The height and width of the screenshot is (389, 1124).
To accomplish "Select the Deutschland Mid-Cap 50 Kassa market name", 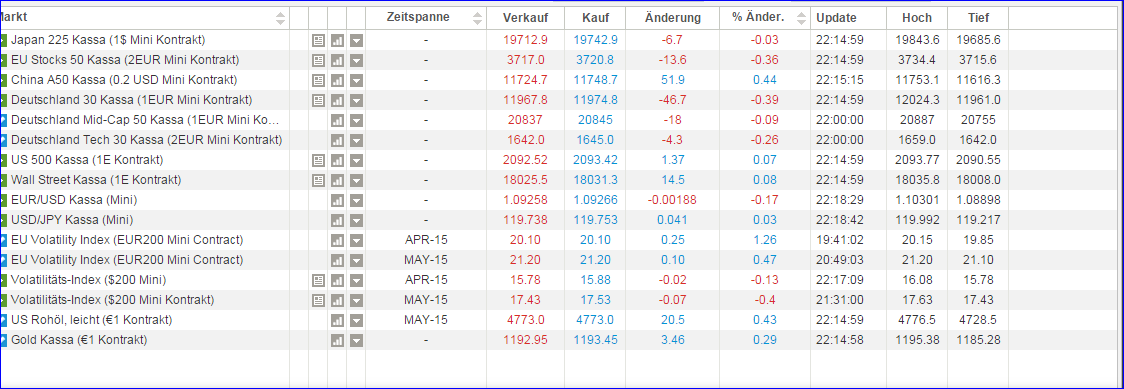I will pos(144,120).
